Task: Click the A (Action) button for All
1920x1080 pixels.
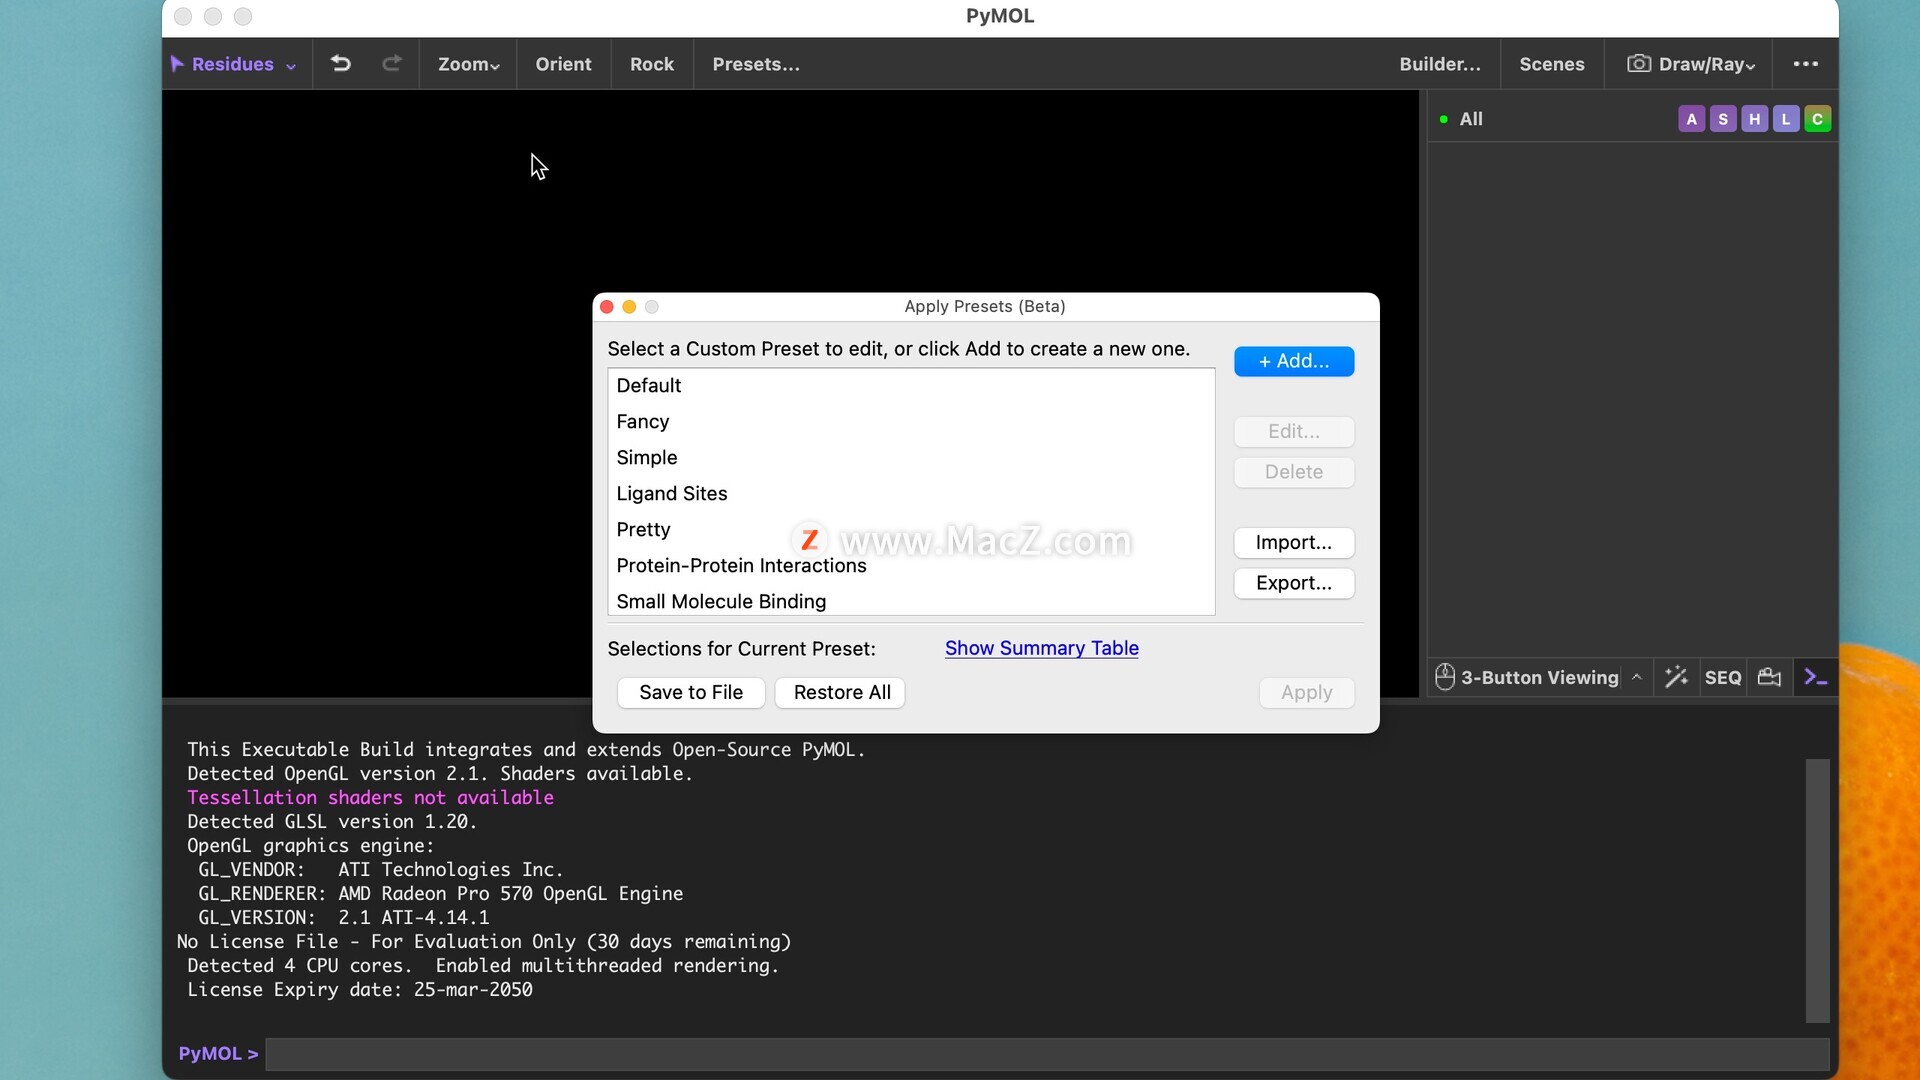Action: pyautogui.click(x=1691, y=119)
